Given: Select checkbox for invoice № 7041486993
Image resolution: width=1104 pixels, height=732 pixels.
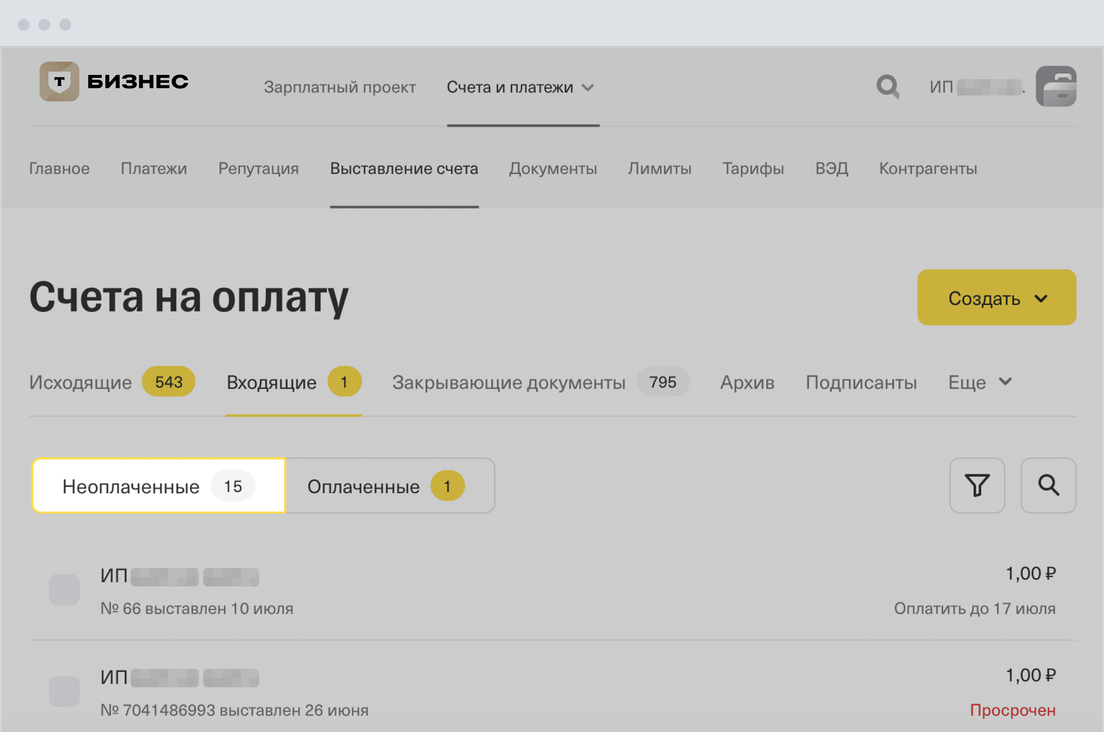Looking at the screenshot, I should tap(65, 691).
